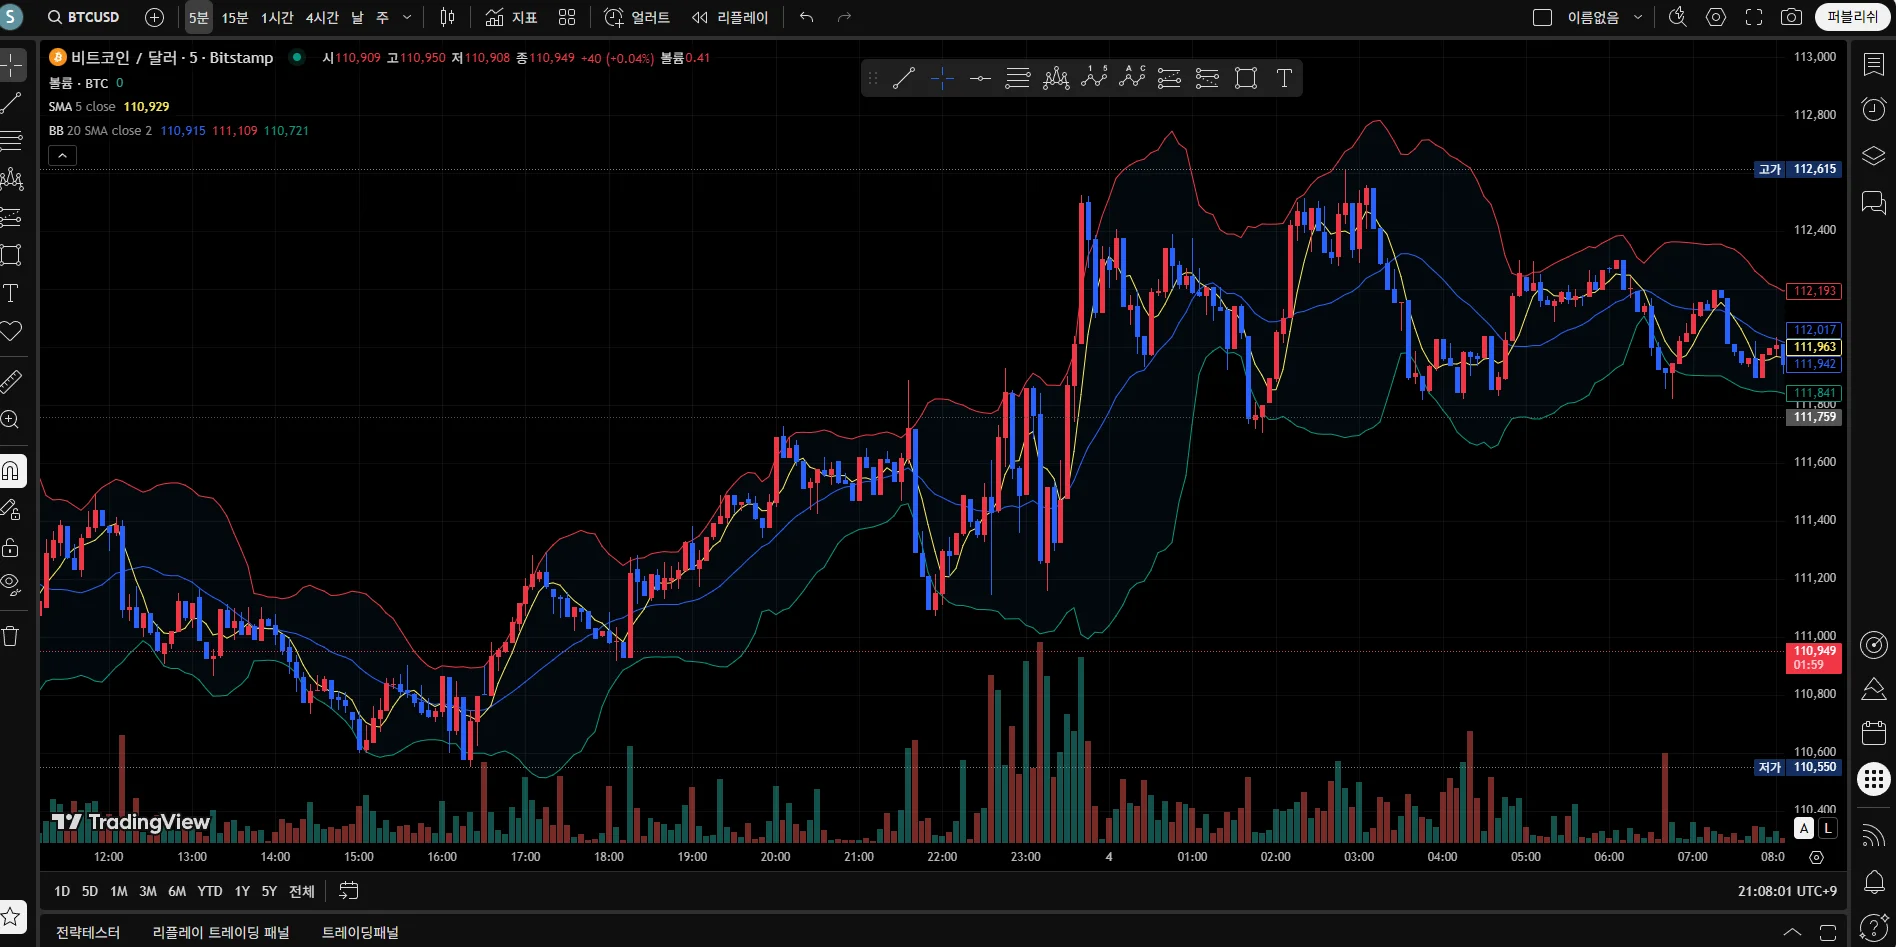1896x947 pixels.
Task: Select the text tool in left sidebar
Action: (12, 293)
